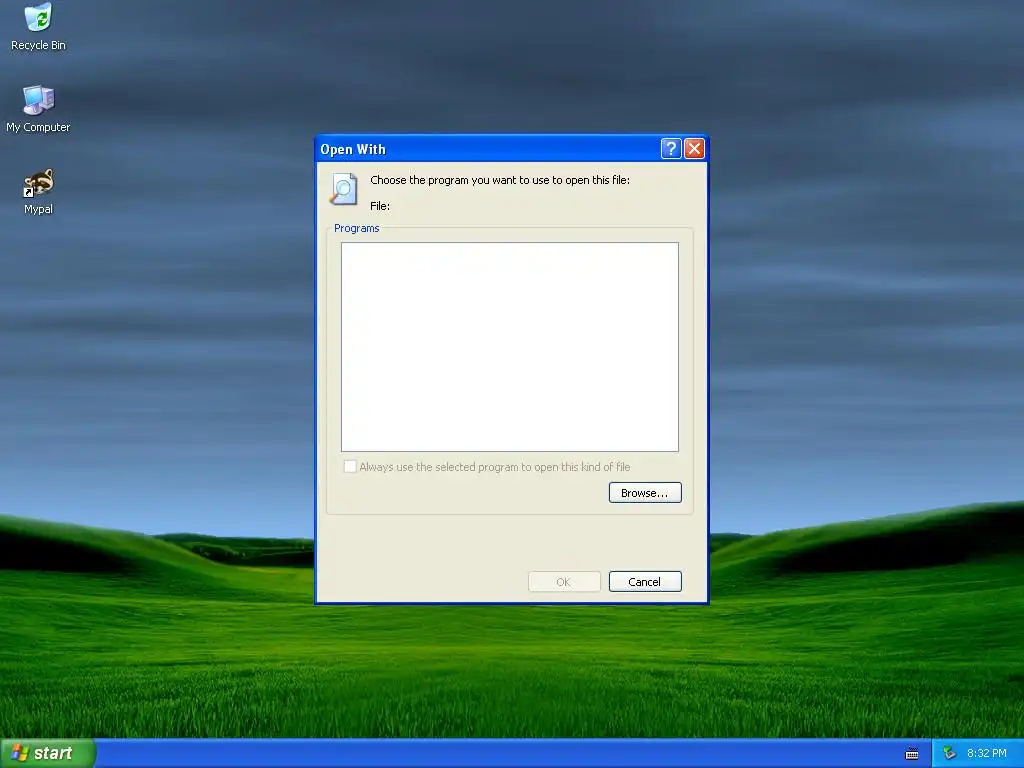Open the Recycle Bin desktop icon
Image resolution: width=1024 pixels, height=768 pixels.
[x=38, y=27]
